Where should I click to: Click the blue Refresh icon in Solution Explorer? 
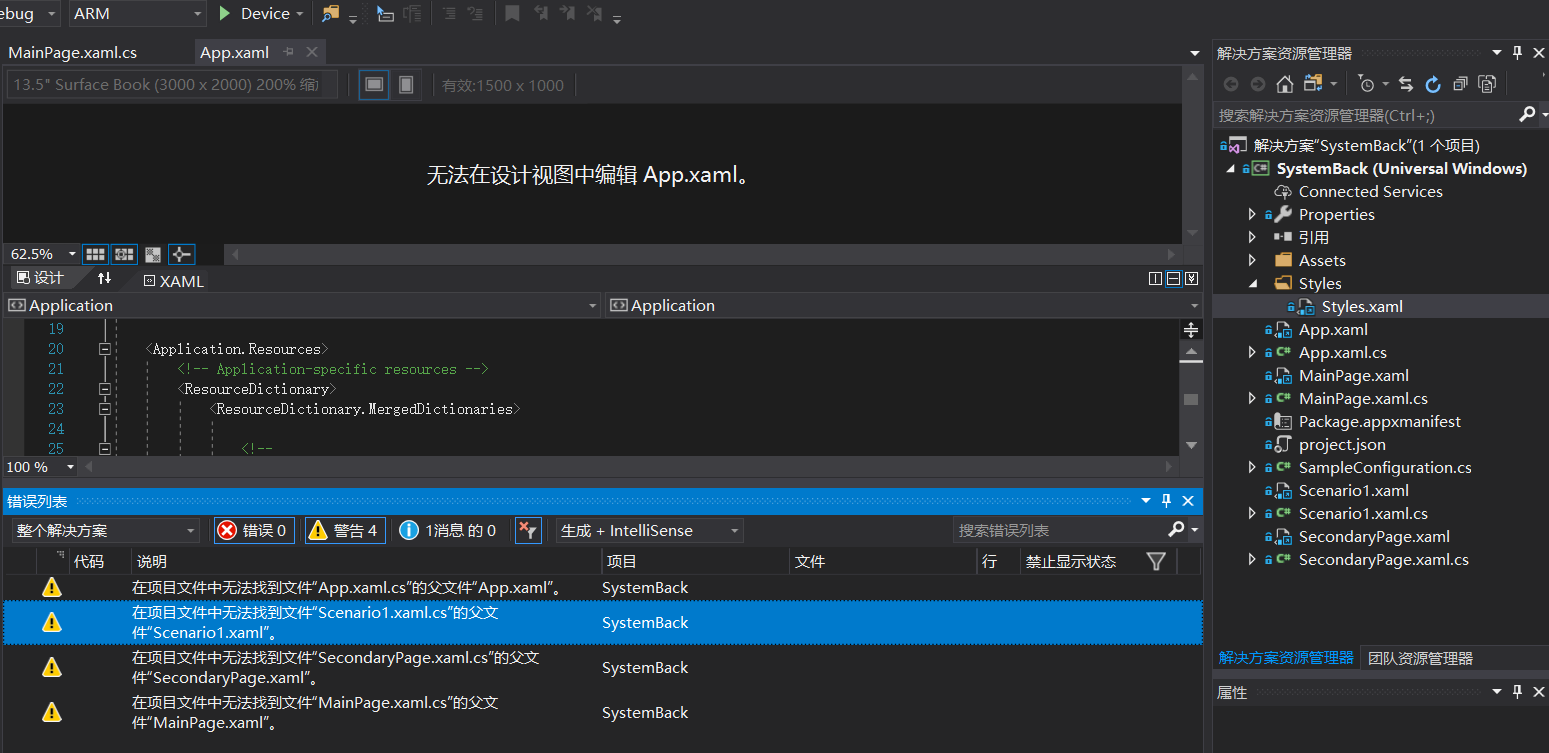(1433, 84)
